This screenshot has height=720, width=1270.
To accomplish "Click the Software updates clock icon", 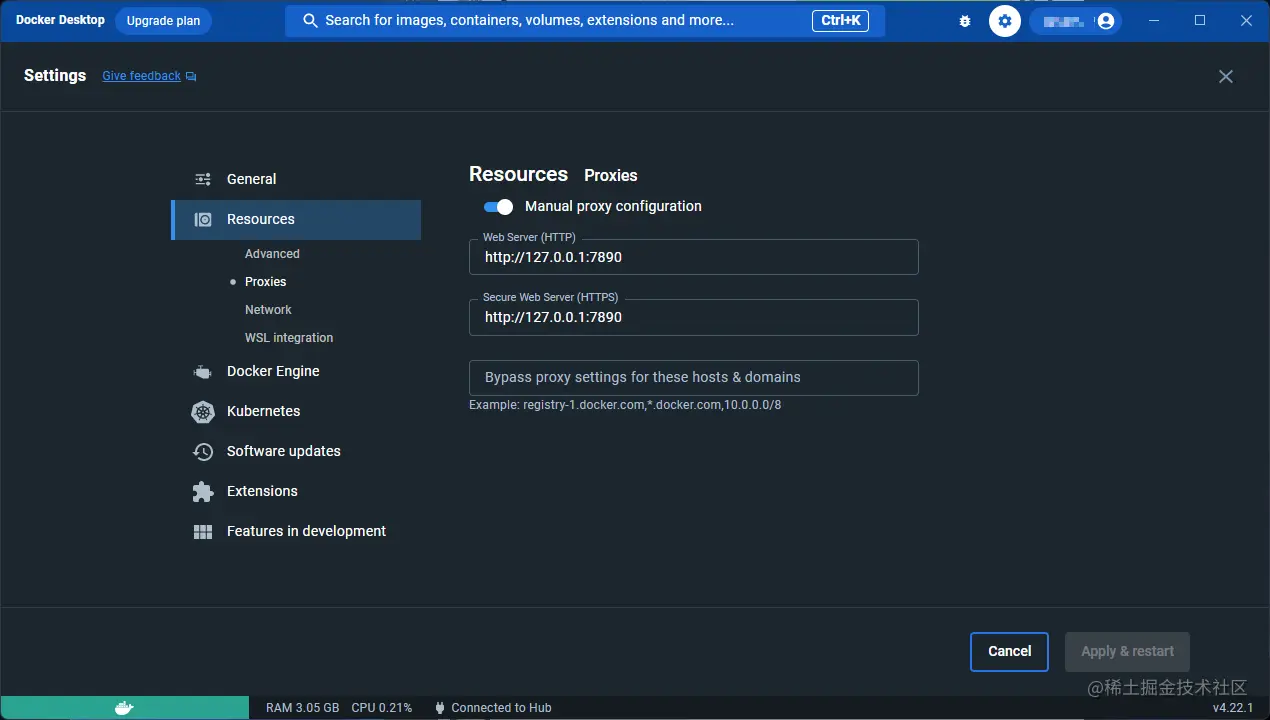I will click(x=203, y=451).
